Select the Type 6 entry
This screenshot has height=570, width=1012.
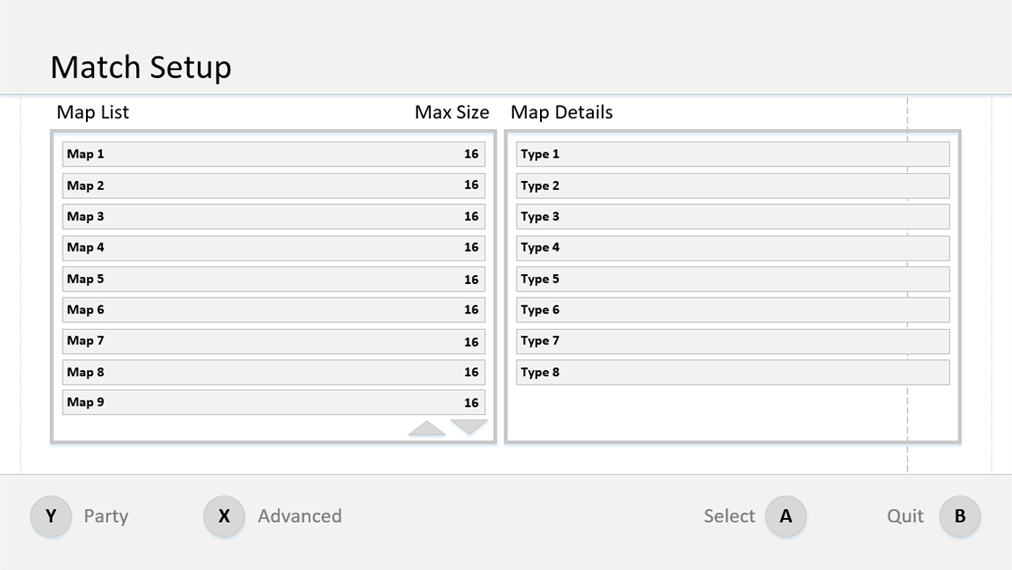point(732,310)
